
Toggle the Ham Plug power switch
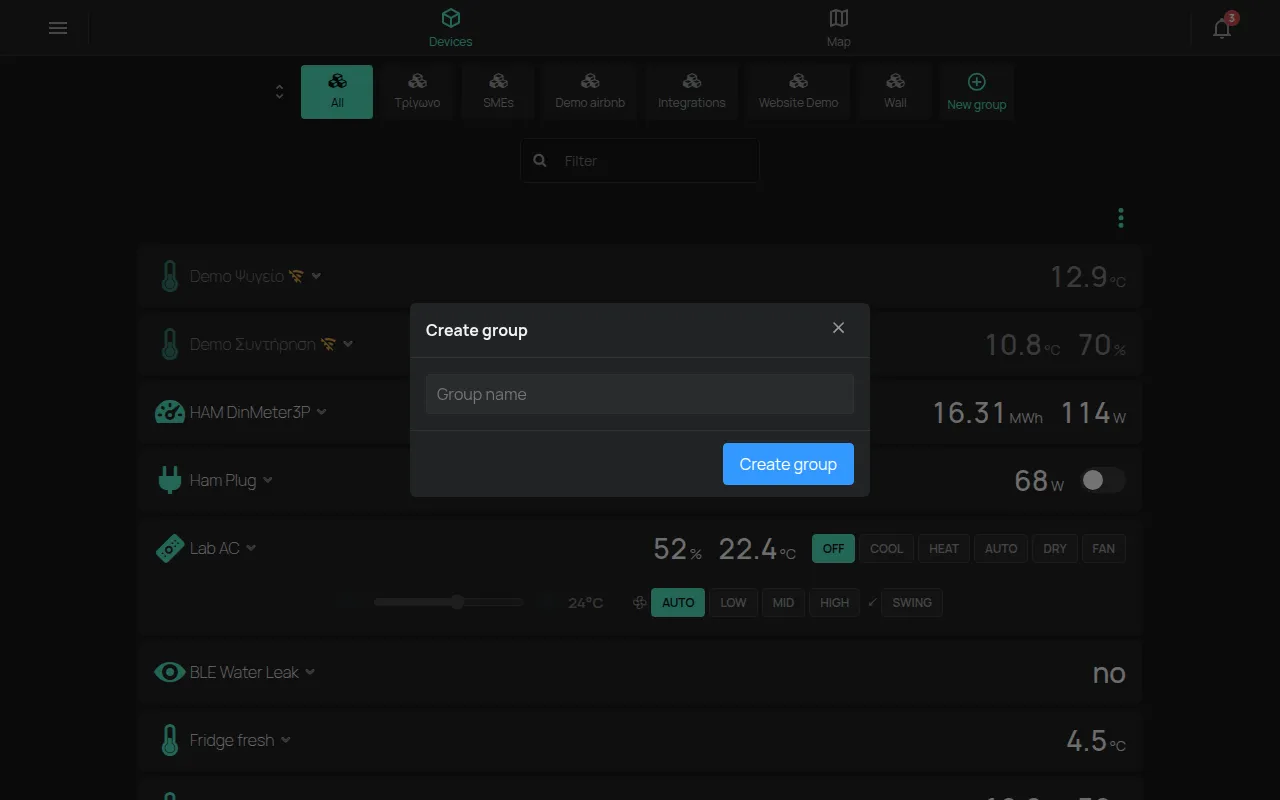tap(1103, 480)
